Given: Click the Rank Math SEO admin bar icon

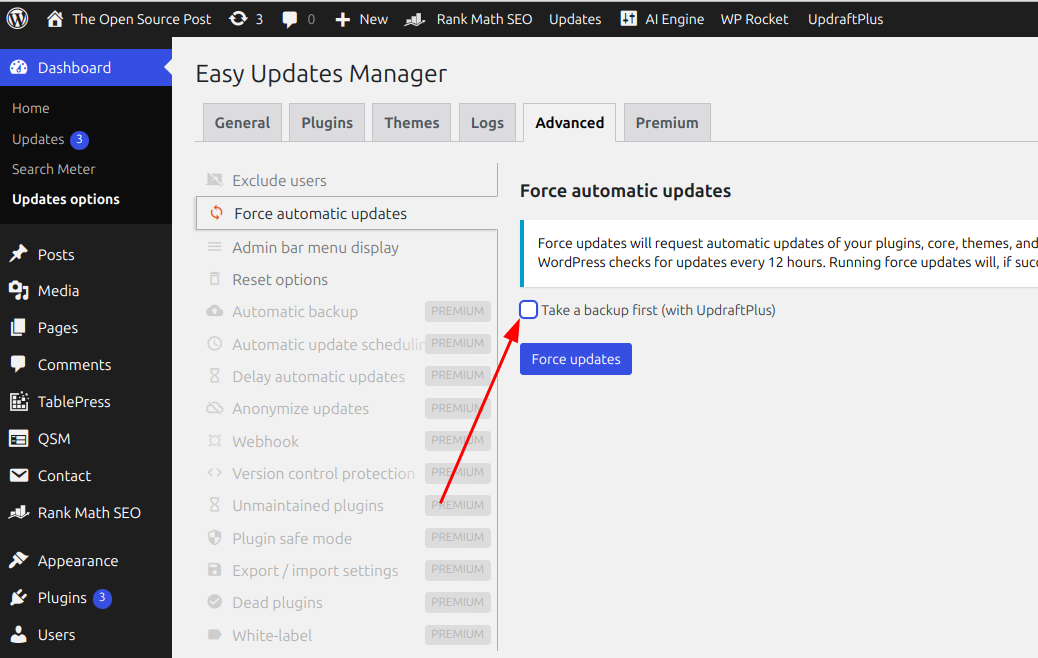Looking at the screenshot, I should pos(415,18).
